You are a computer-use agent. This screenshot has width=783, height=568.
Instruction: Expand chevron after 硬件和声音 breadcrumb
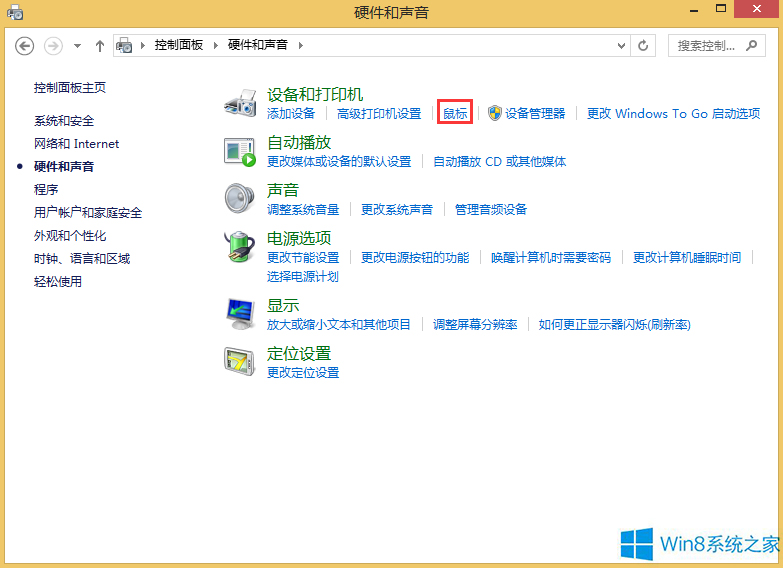click(301, 45)
